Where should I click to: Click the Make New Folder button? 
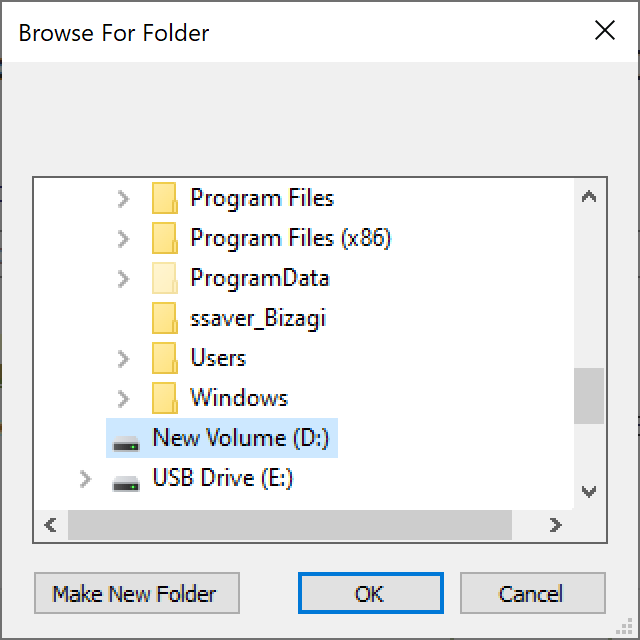click(137, 593)
